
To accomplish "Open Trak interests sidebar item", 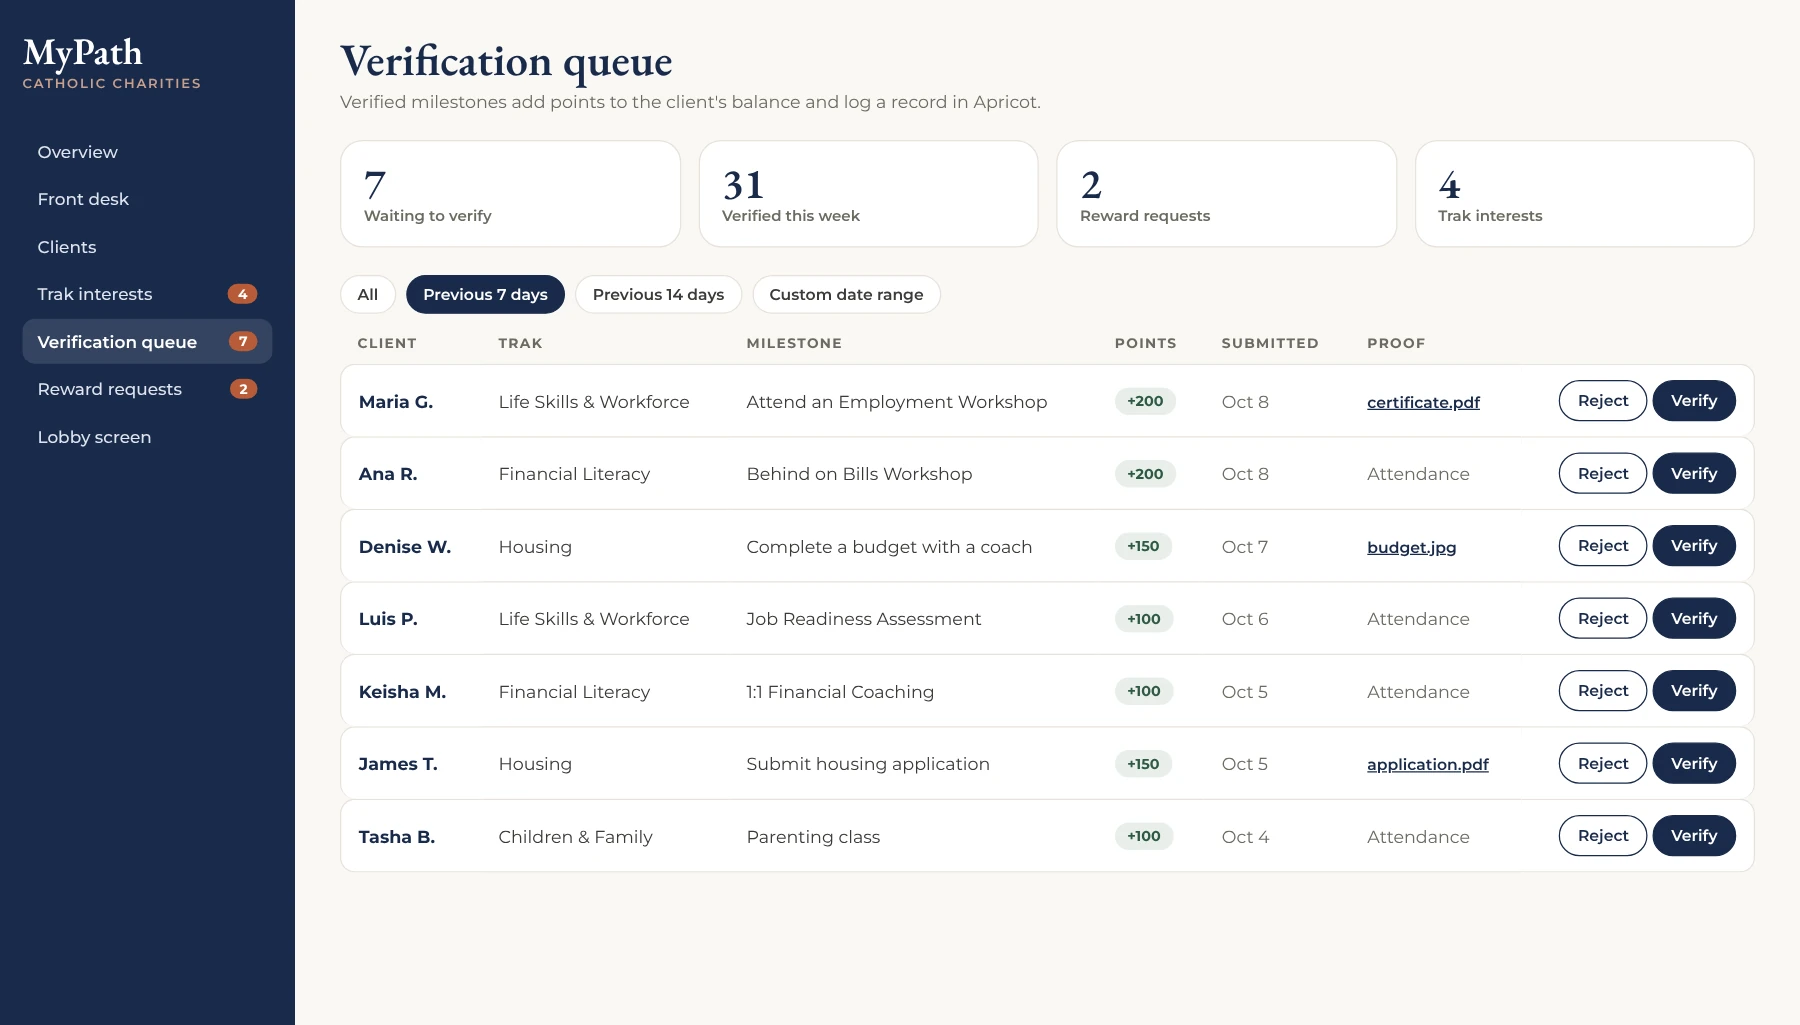I will click(147, 294).
